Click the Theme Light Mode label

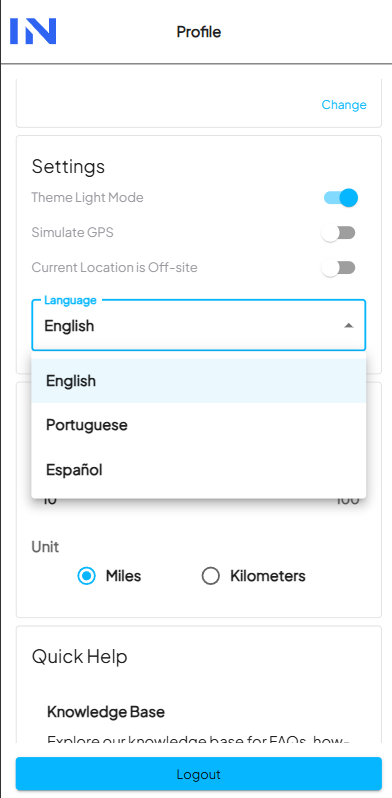(x=88, y=197)
